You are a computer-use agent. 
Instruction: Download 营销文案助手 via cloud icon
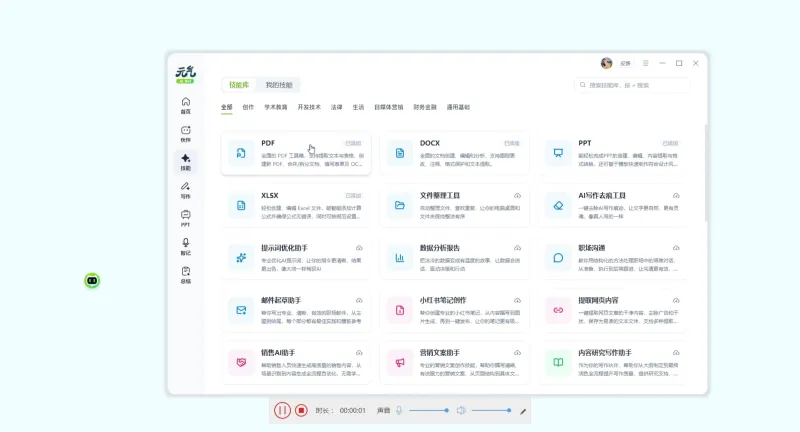(x=517, y=353)
